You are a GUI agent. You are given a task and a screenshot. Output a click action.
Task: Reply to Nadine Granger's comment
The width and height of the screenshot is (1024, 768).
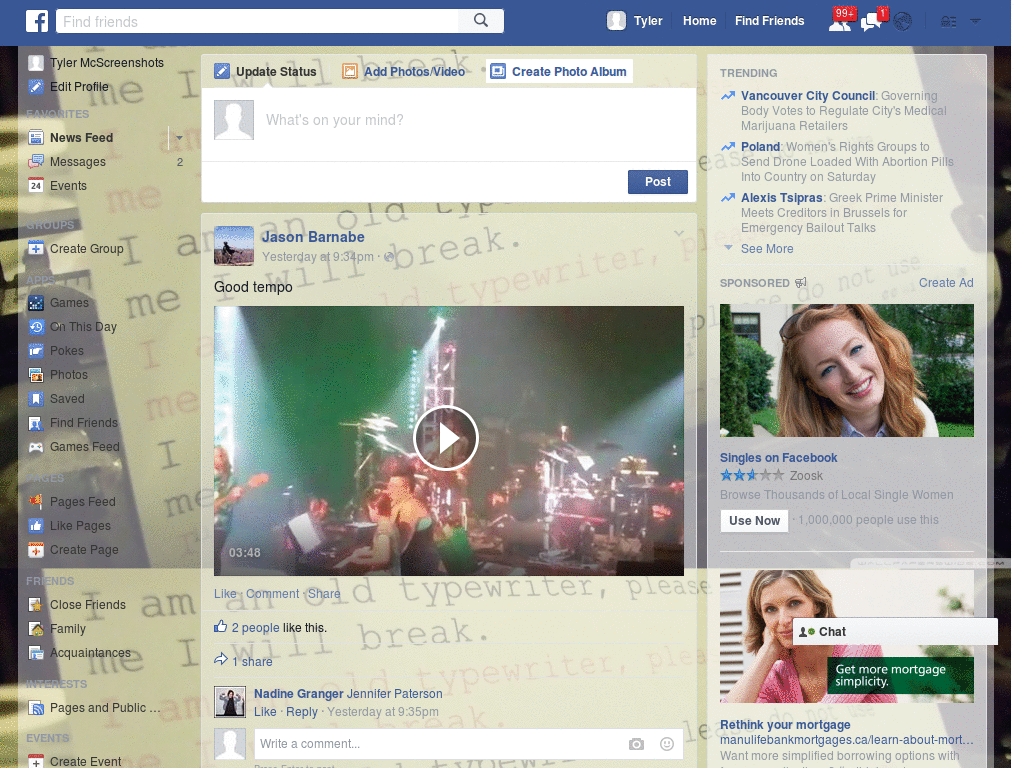pos(302,712)
